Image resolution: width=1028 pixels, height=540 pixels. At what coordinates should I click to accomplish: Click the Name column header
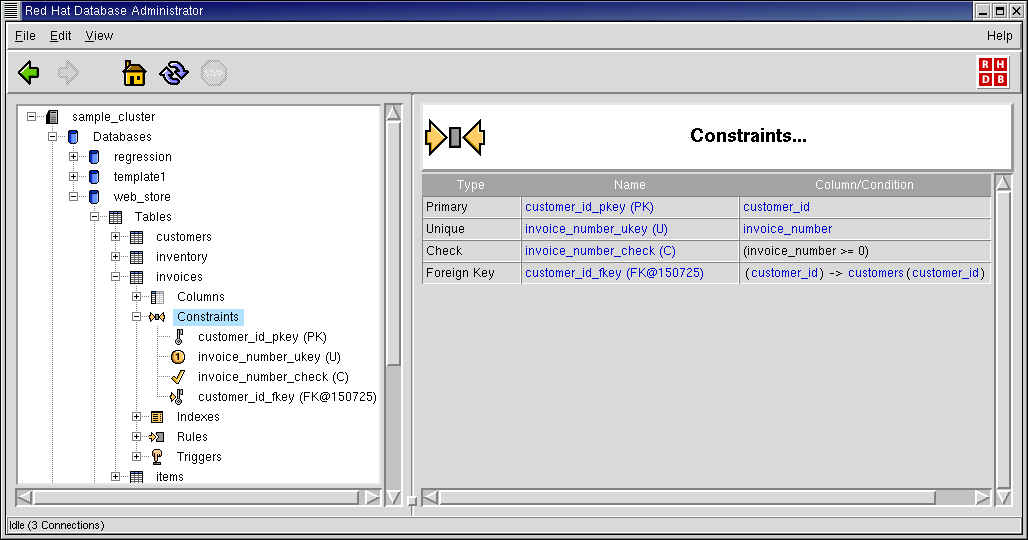pos(629,185)
